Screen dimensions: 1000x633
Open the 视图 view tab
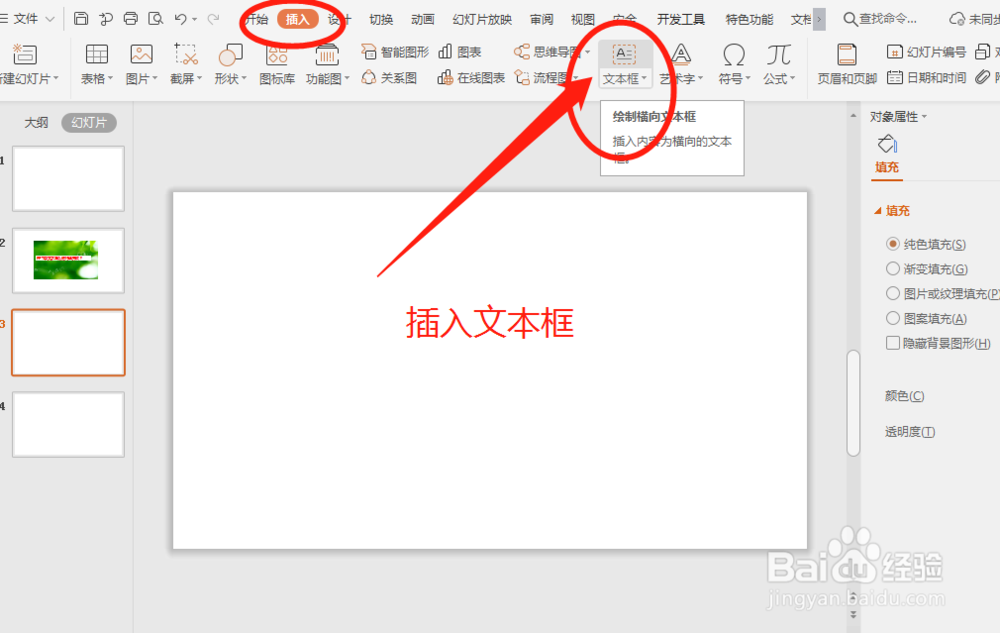point(583,20)
